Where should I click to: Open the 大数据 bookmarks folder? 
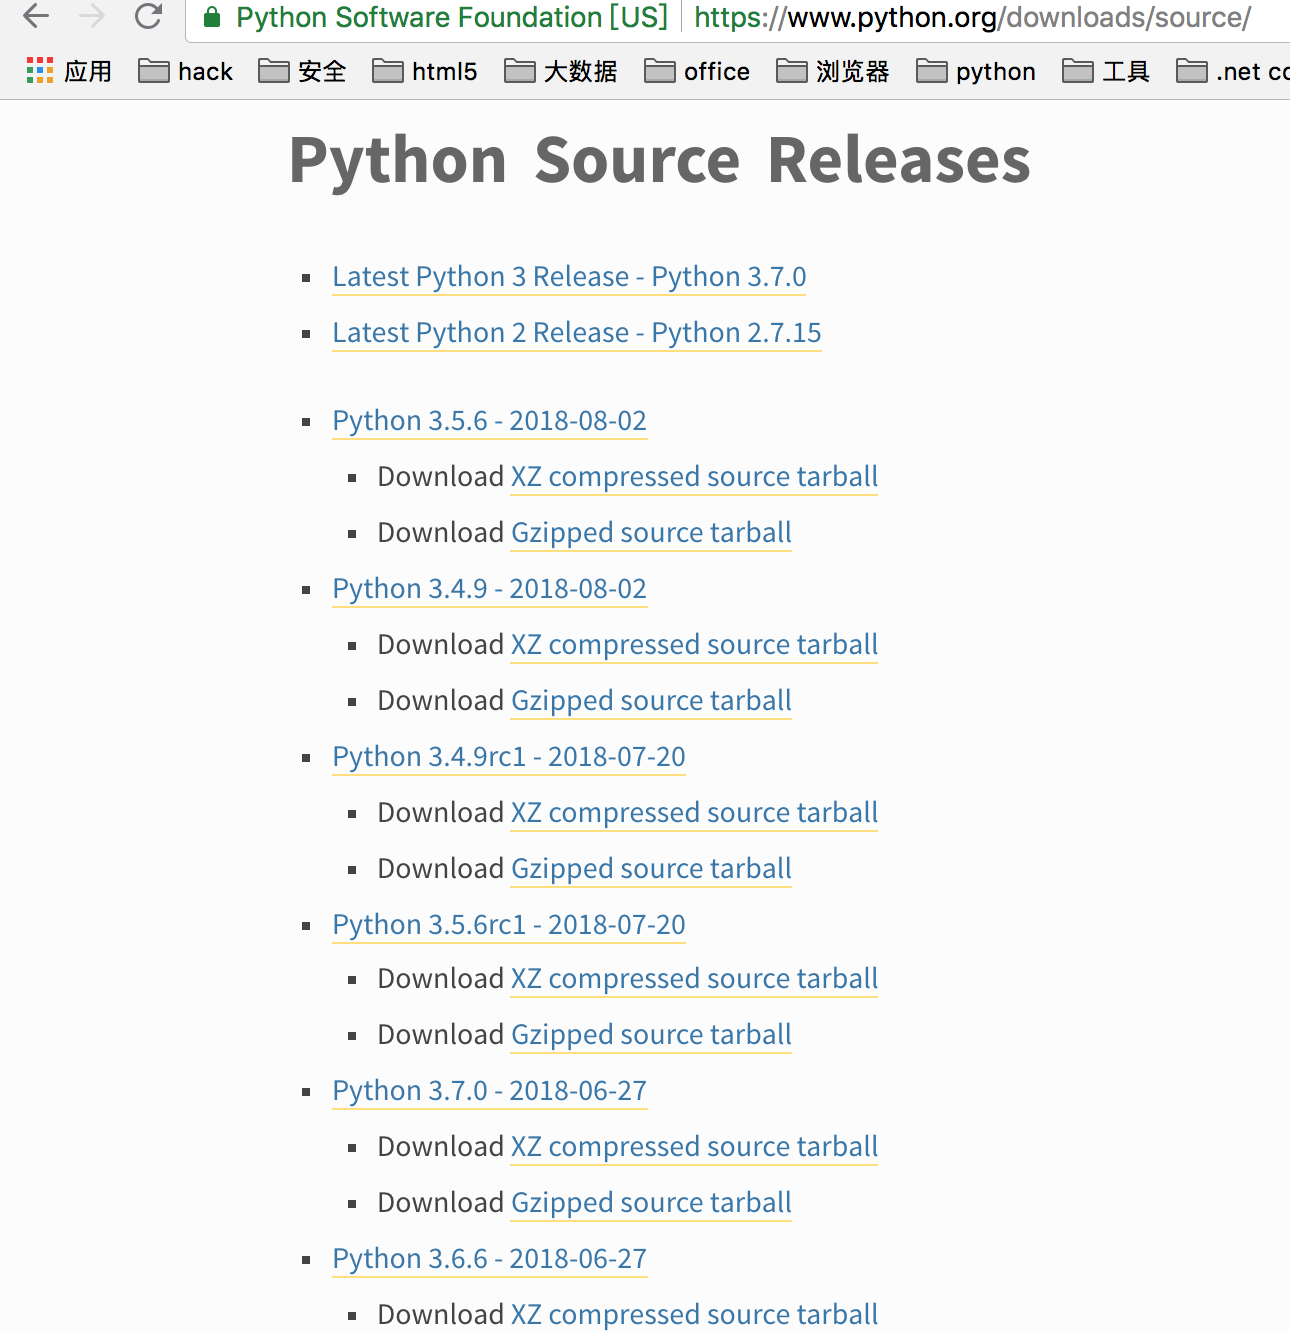click(561, 71)
